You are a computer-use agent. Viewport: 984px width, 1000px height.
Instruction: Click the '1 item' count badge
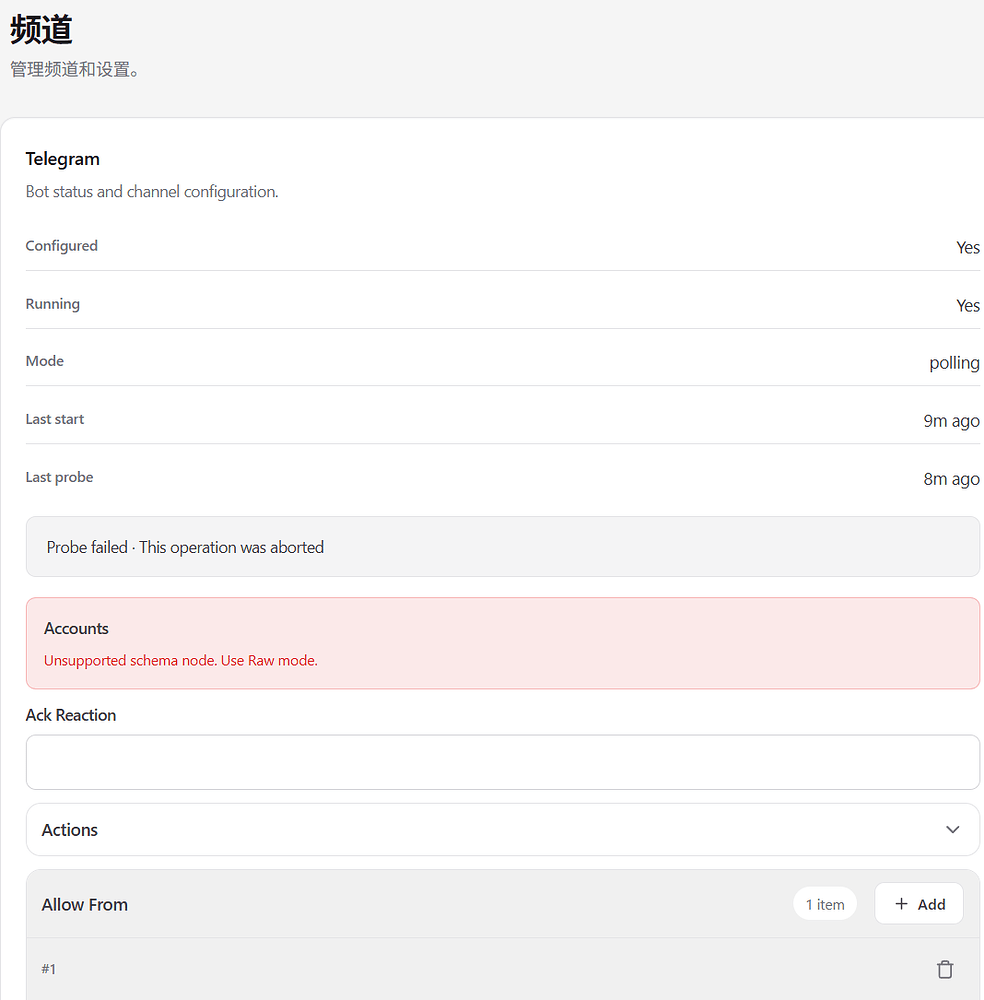825,904
